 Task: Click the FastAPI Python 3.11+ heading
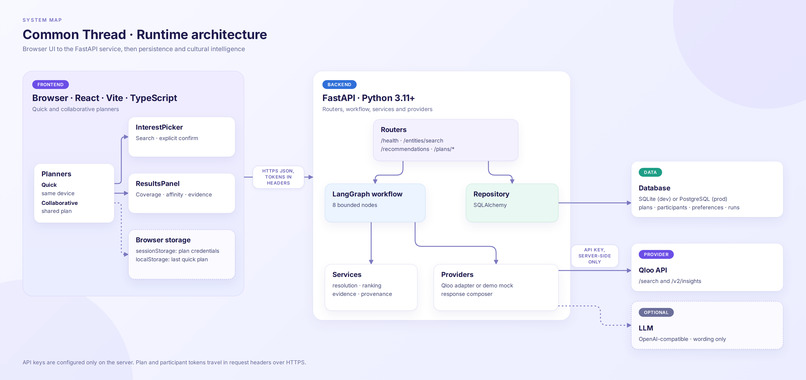[369, 98]
